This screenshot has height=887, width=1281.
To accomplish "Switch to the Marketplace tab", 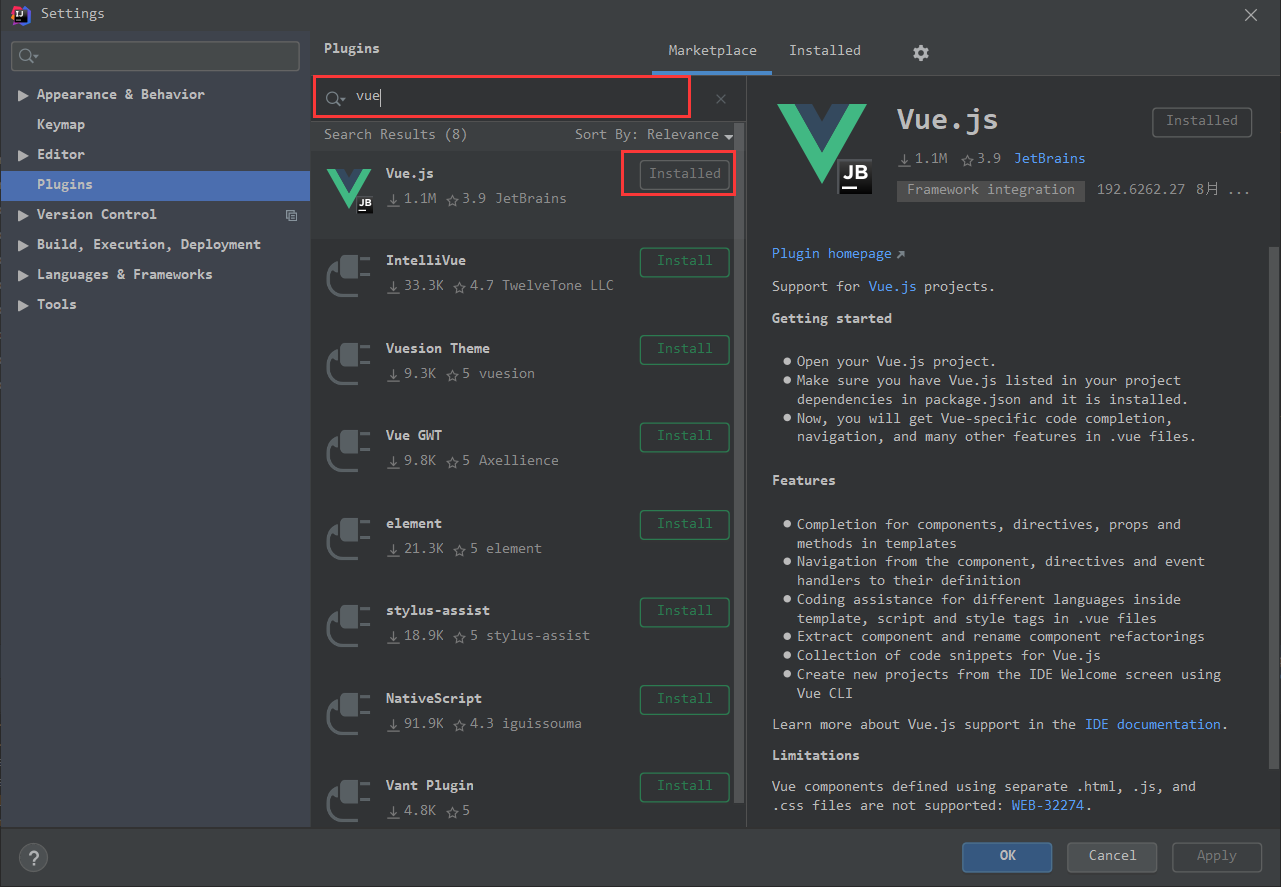I will (712, 51).
